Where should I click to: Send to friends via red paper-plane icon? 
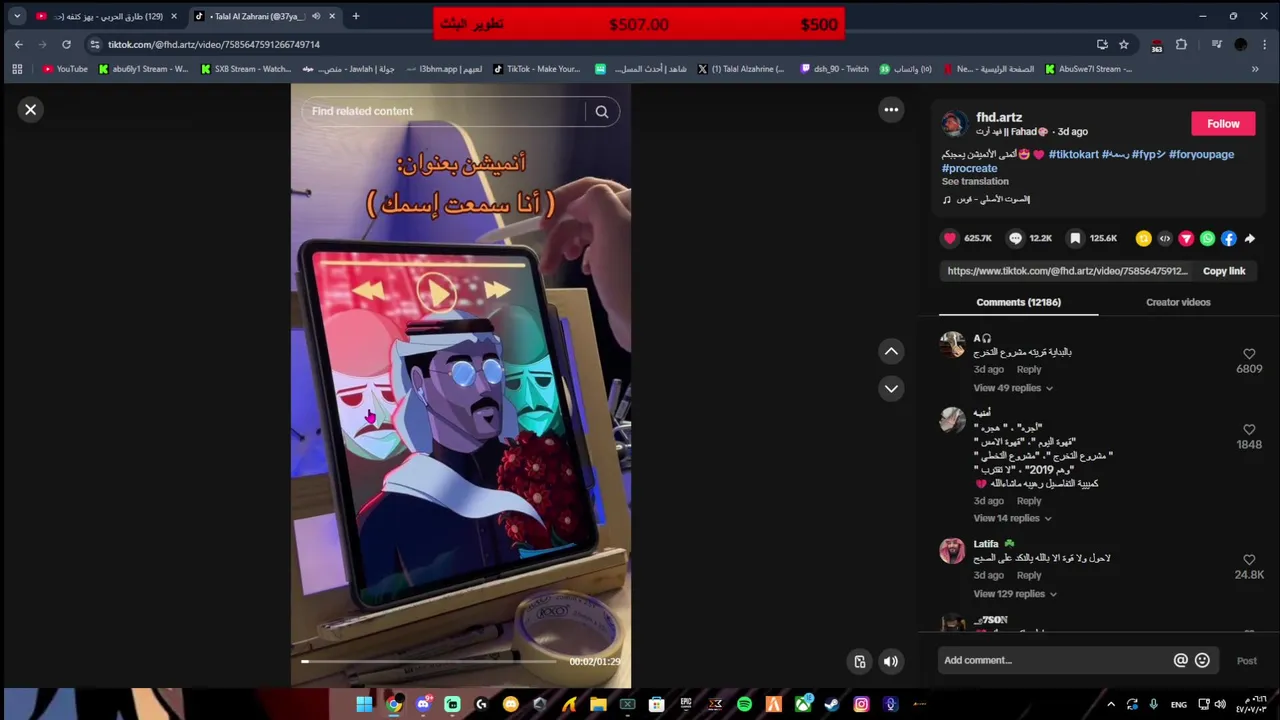(1186, 238)
